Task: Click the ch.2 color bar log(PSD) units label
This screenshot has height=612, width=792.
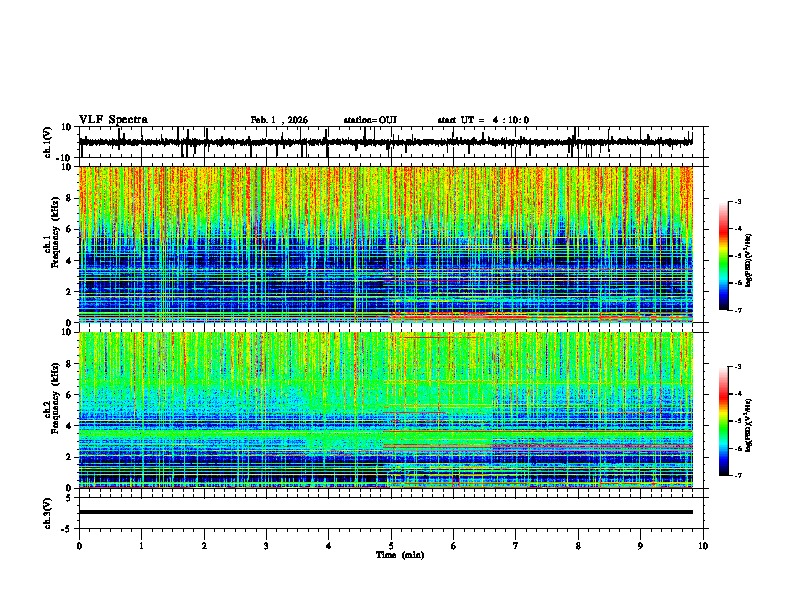Action: [749, 425]
